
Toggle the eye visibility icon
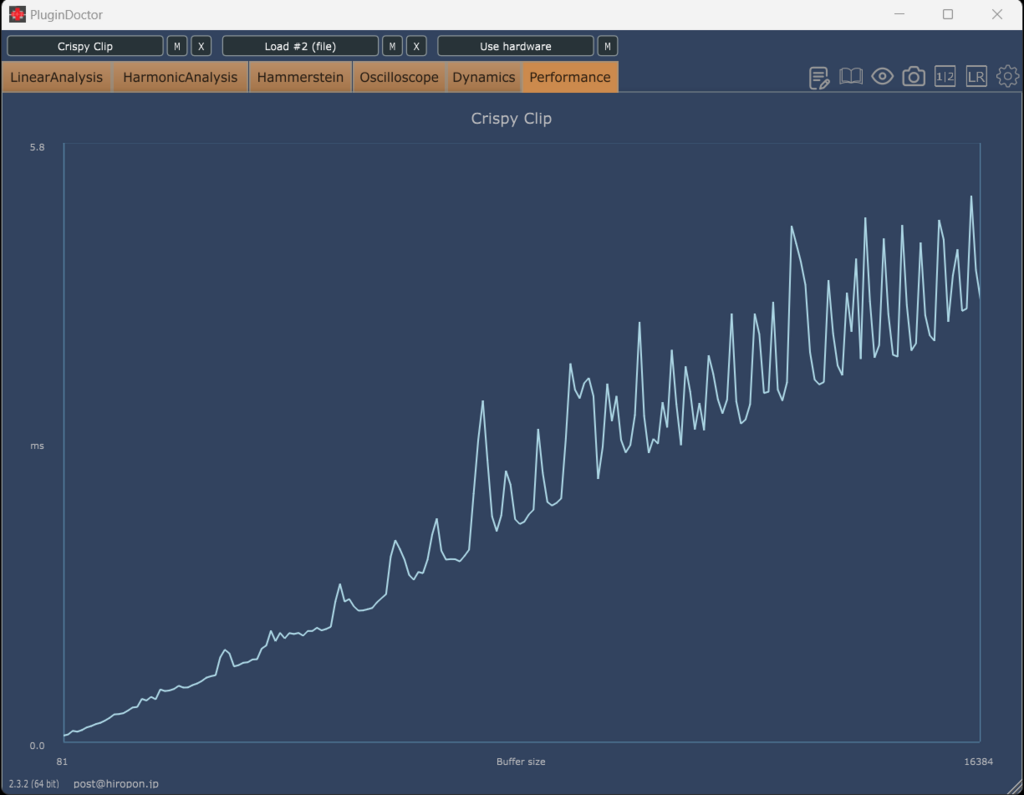click(882, 77)
